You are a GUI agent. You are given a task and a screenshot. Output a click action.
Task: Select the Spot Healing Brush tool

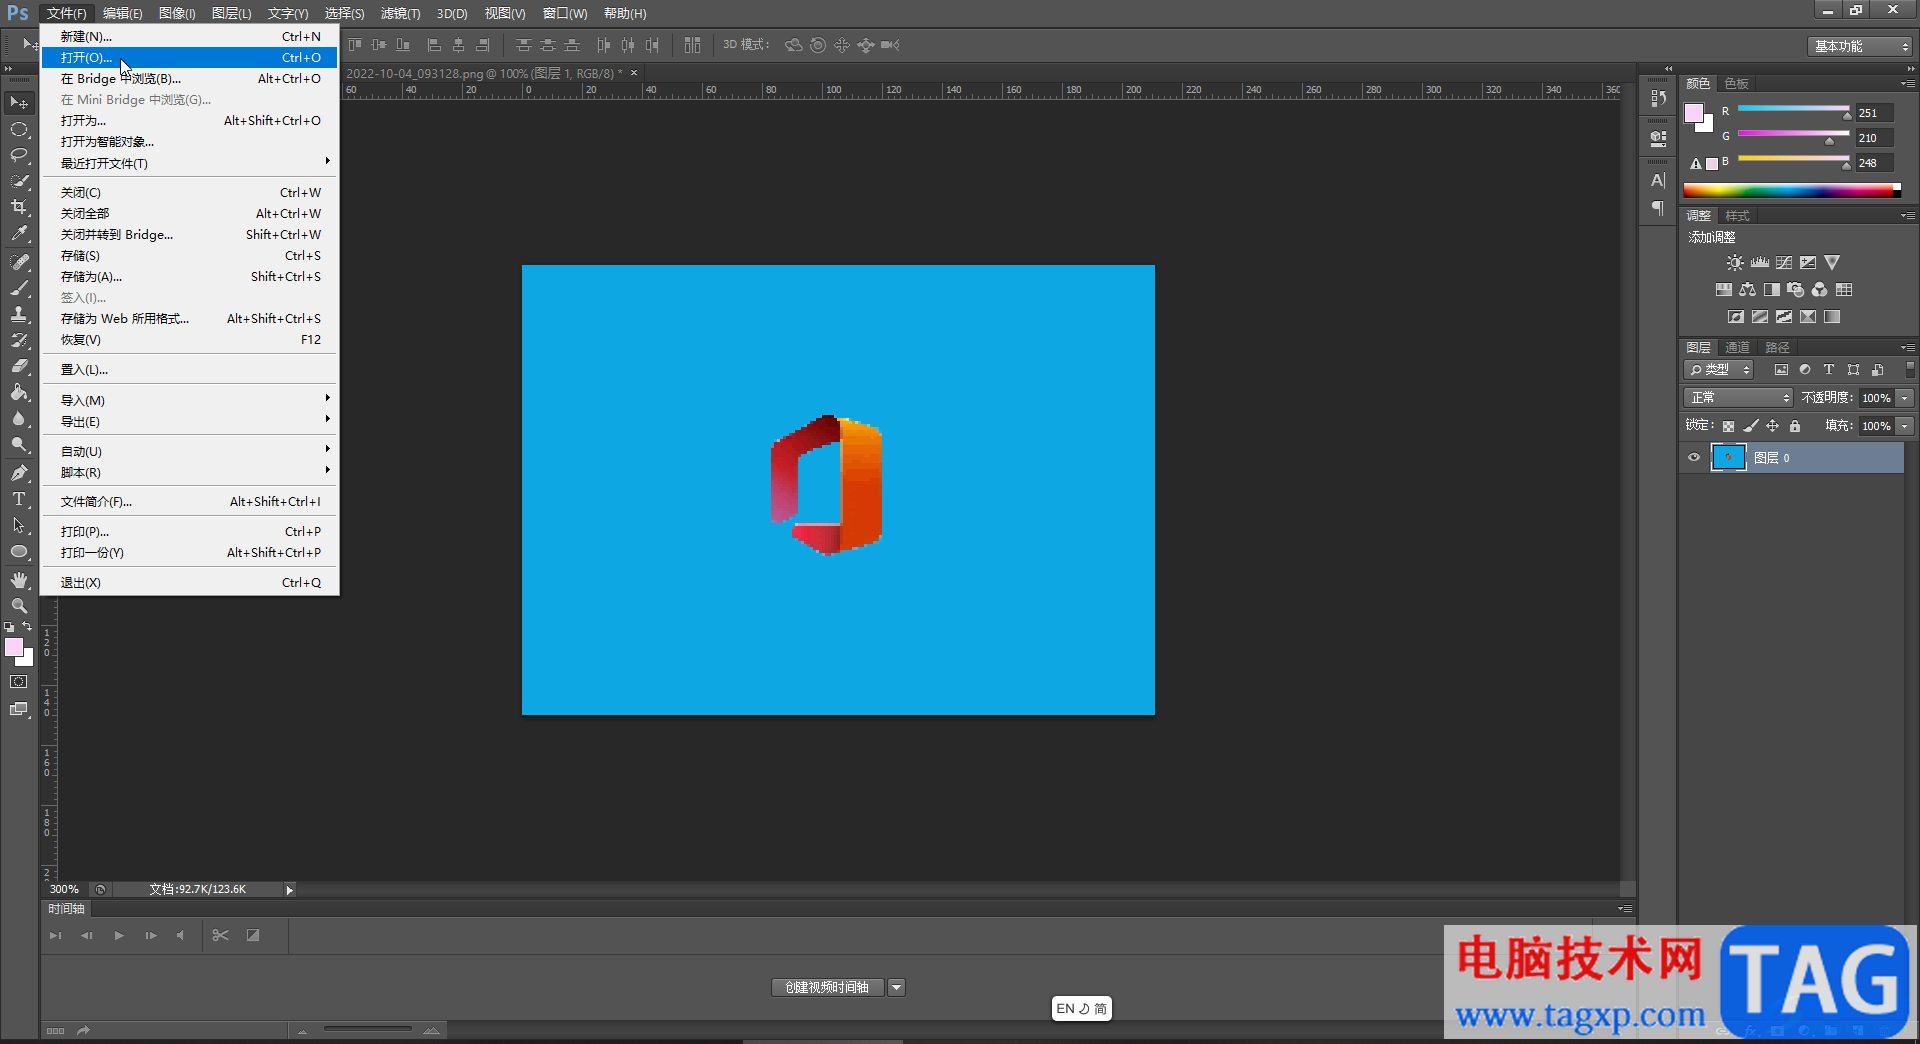pyautogui.click(x=19, y=262)
